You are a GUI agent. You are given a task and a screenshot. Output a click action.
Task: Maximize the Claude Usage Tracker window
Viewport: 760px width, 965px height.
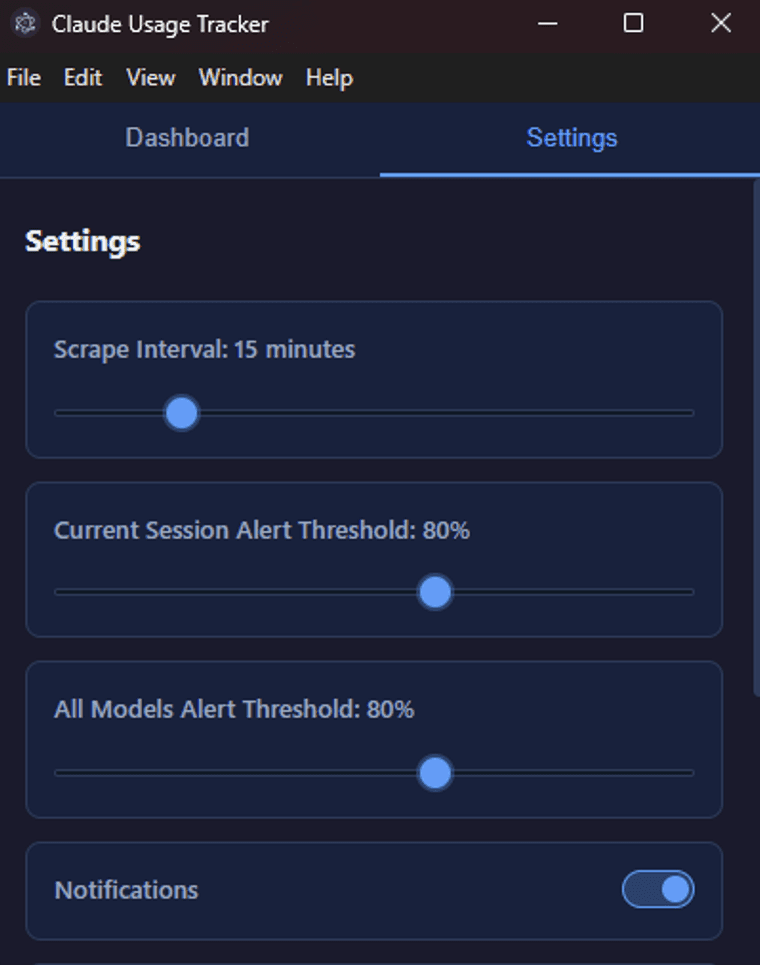tap(633, 23)
